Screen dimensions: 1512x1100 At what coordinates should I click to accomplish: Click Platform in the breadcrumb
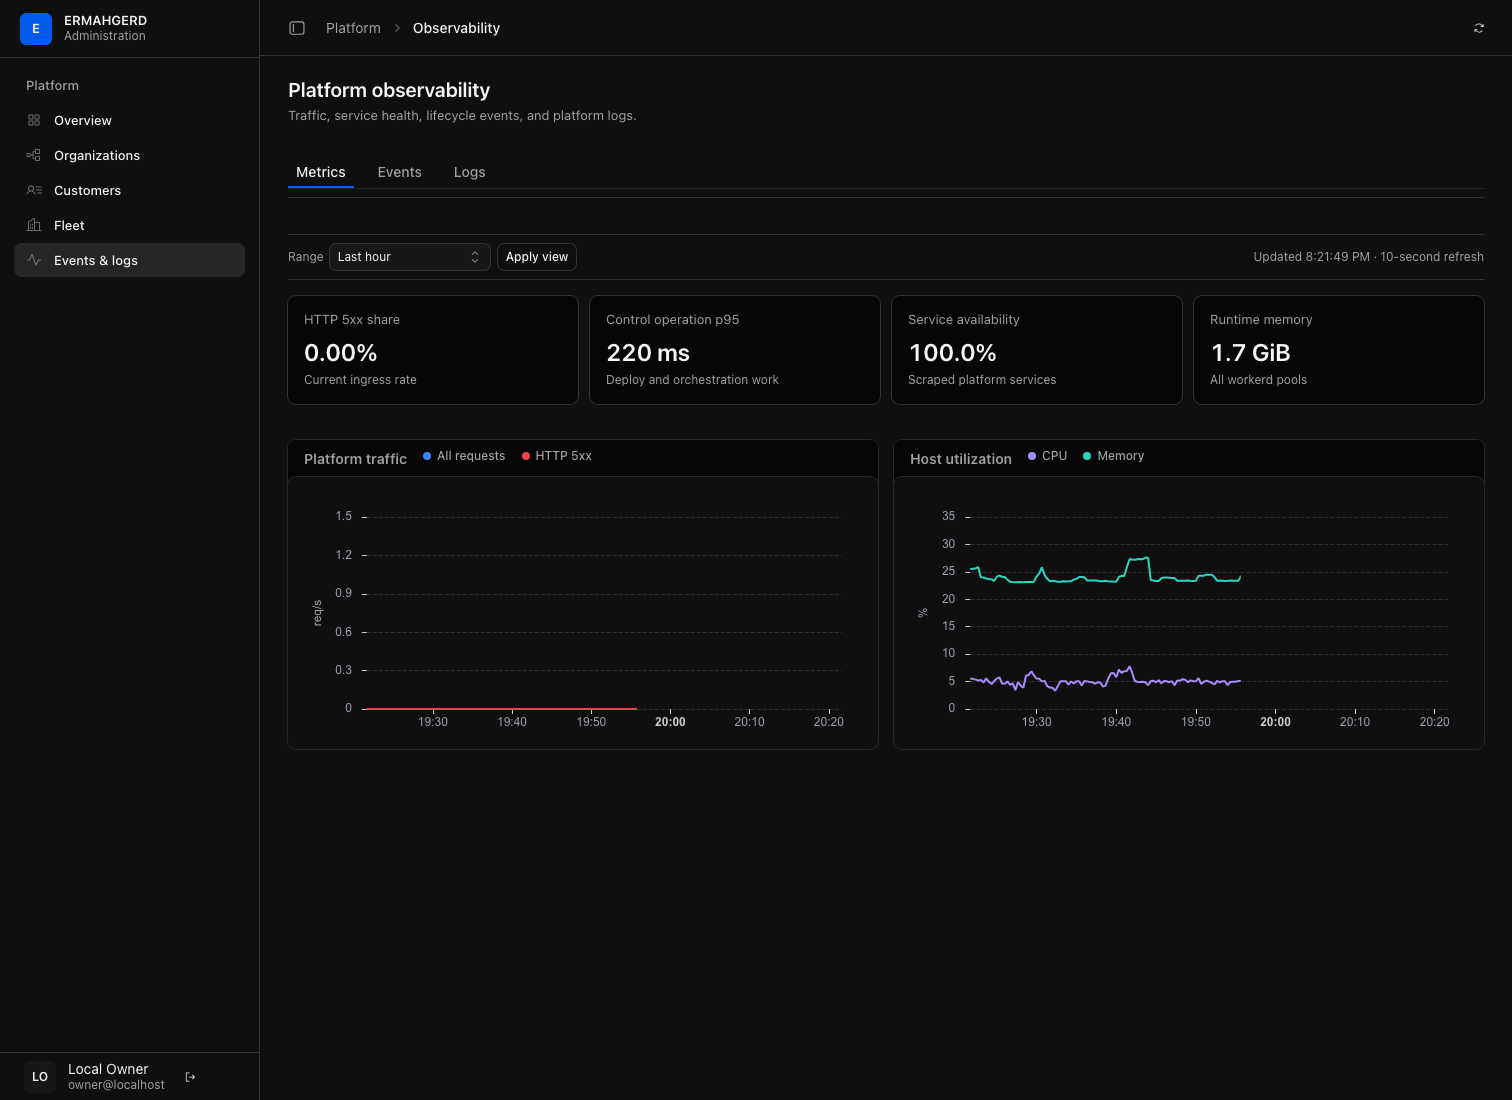353,28
